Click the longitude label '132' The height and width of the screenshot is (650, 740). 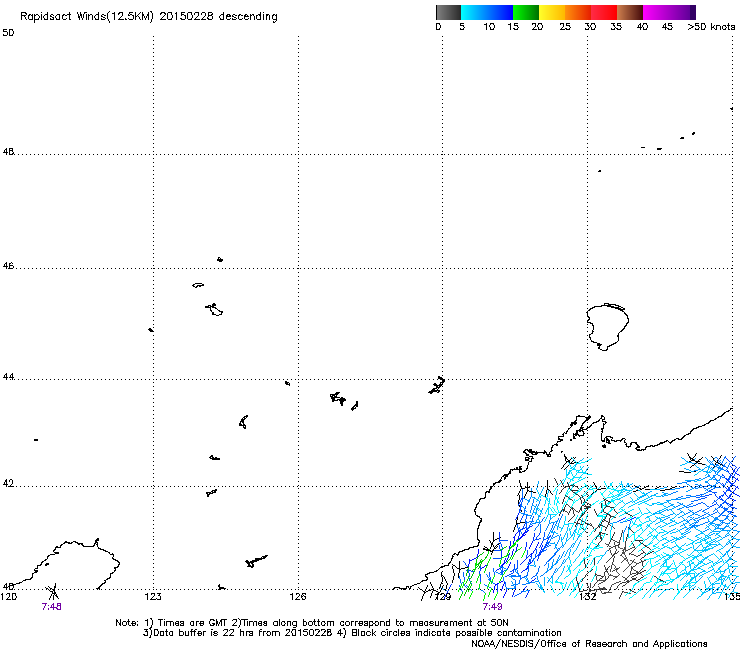pyautogui.click(x=588, y=597)
